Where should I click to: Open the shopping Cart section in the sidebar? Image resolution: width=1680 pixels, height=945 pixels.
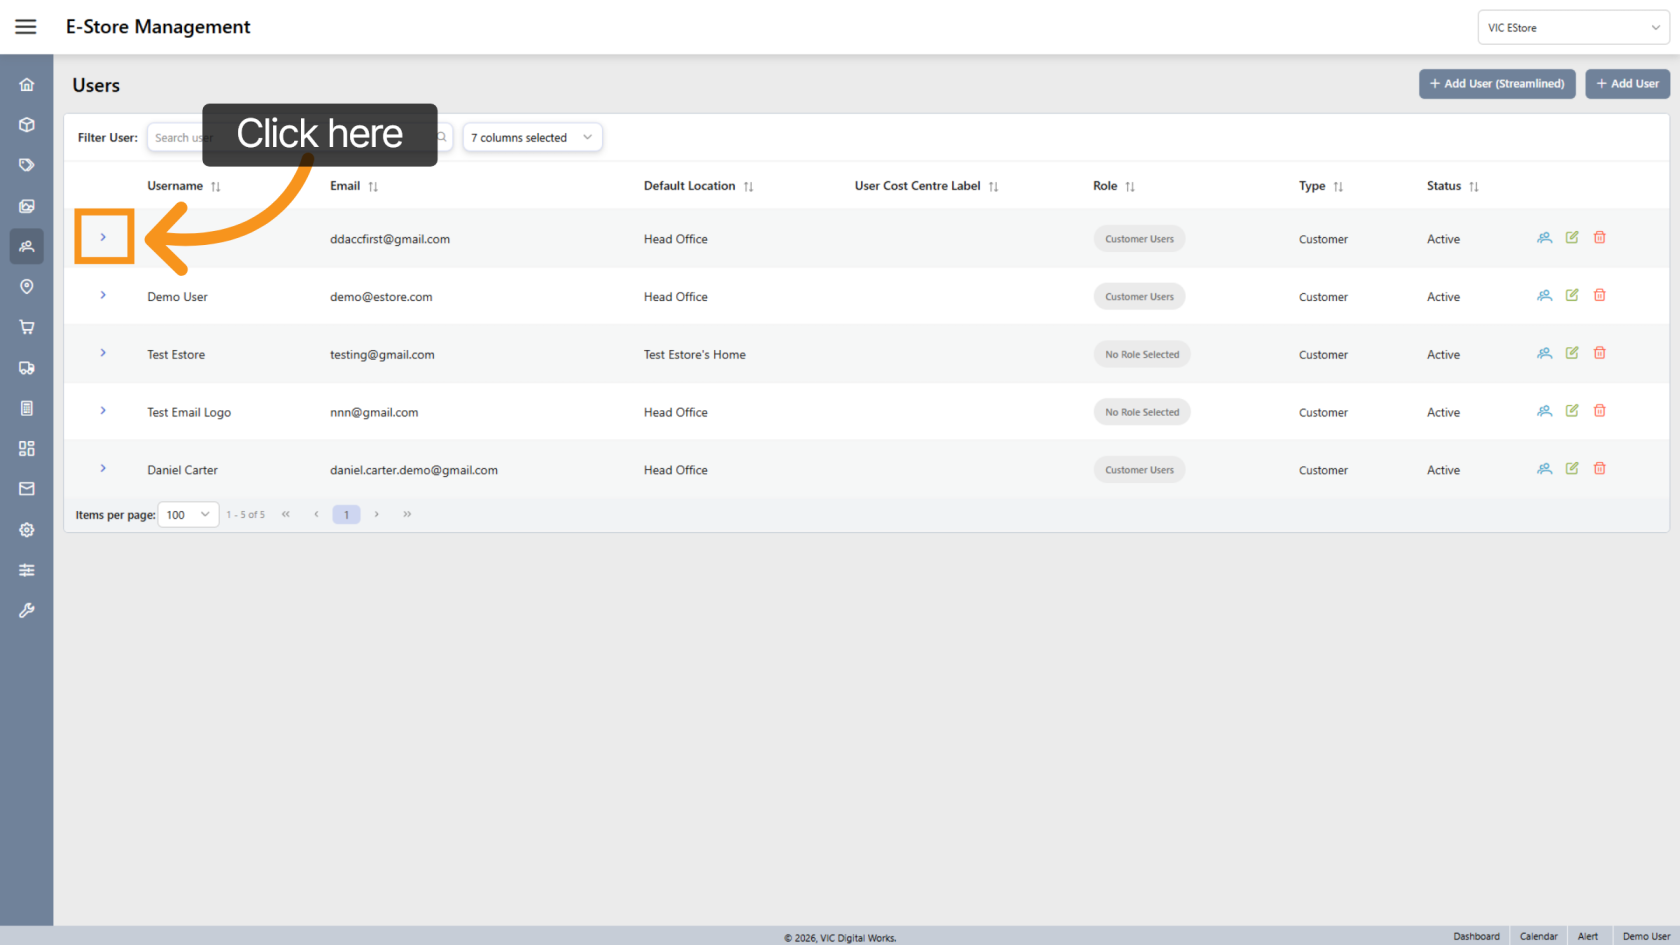(26, 327)
